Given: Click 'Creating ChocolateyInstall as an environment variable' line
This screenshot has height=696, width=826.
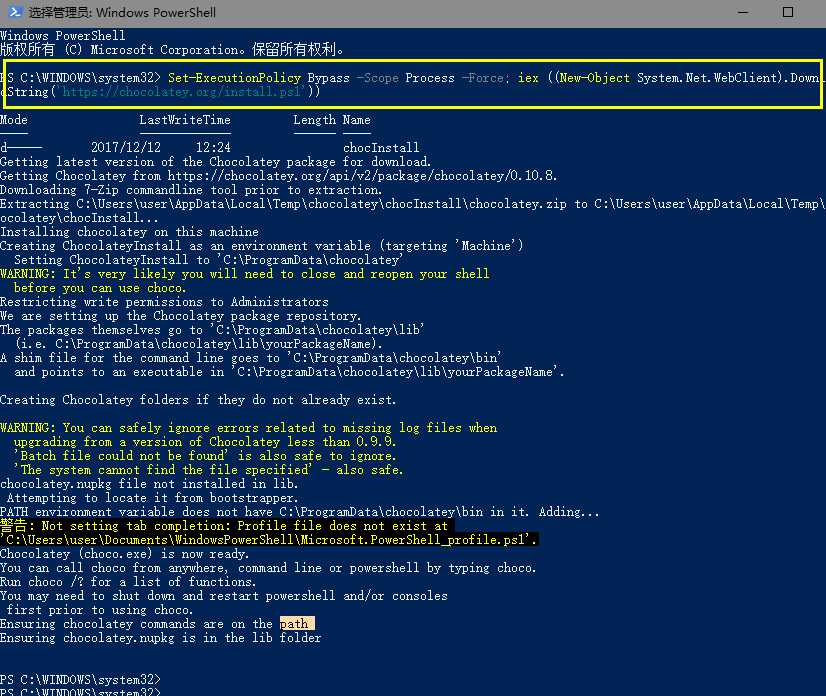Looking at the screenshot, I should point(262,246).
